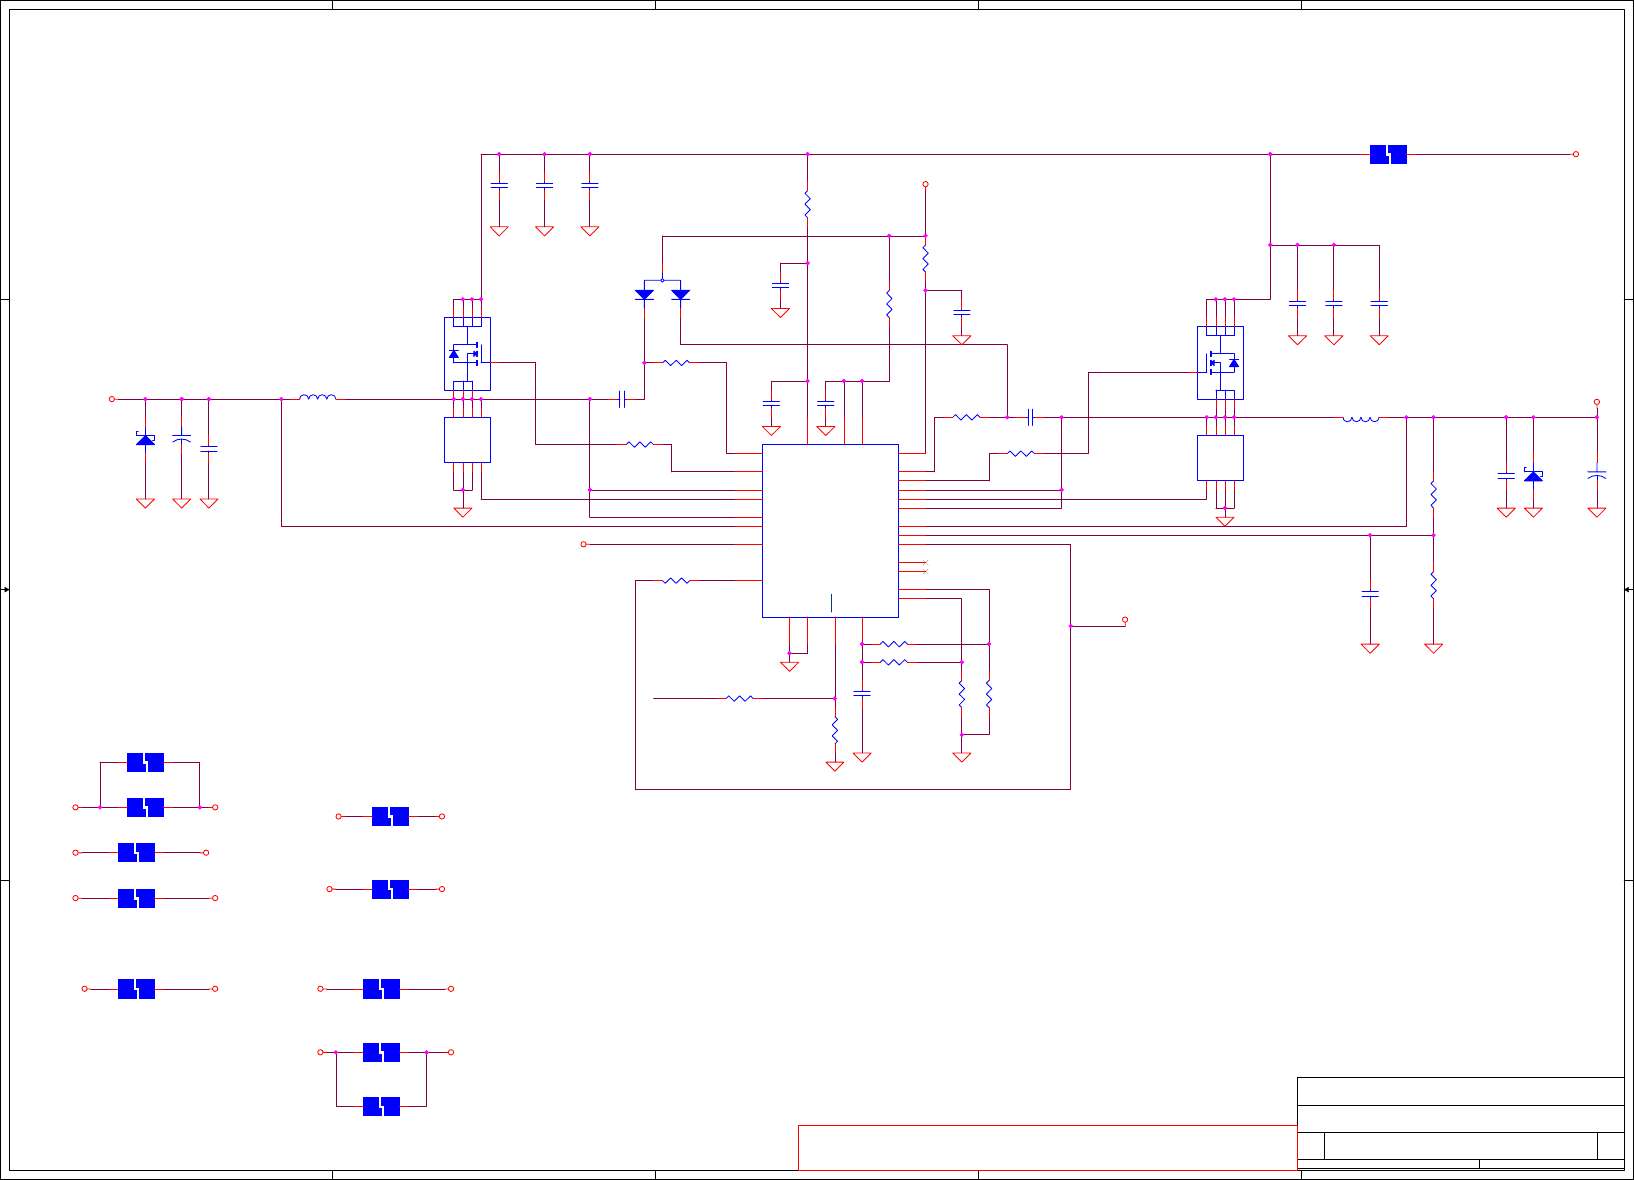Select the large central IC rectangle
Screen dimensions: 1634x1180
coord(830,531)
